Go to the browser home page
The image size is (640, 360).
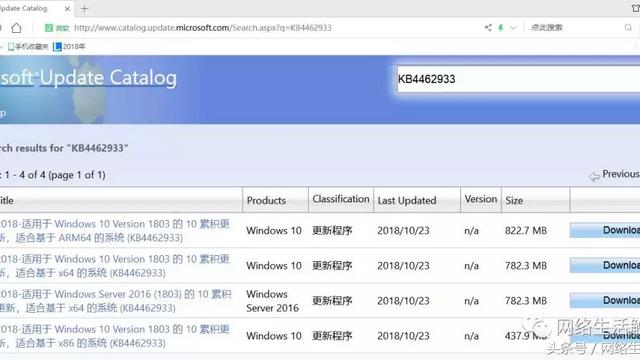[x=16, y=28]
